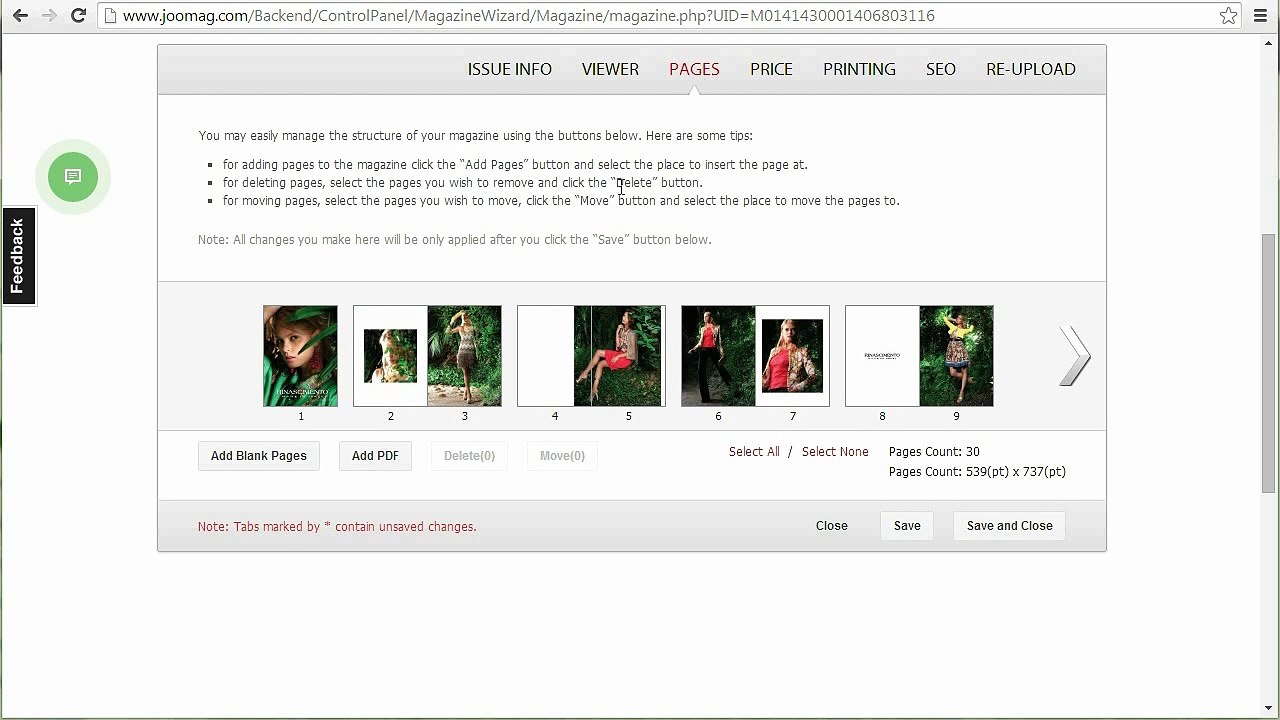The width and height of the screenshot is (1280, 720).
Task: Select the page 3 thumbnail
Action: click(464, 356)
